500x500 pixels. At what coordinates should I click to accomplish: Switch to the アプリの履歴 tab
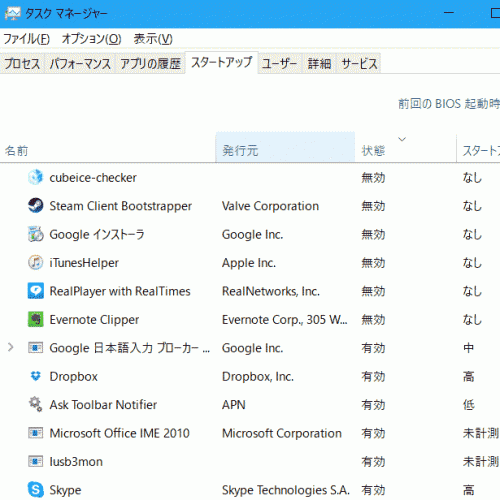[x=150, y=63]
